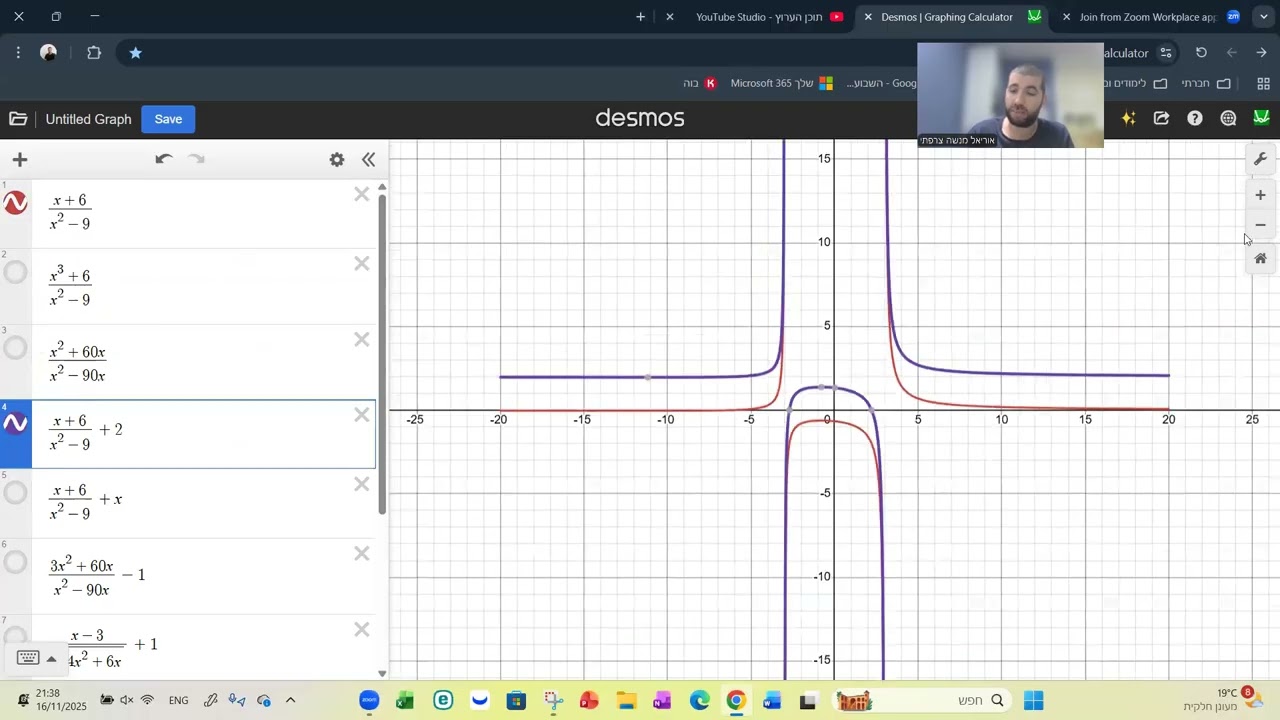Hide the first expression's red graph
The height and width of the screenshot is (720, 1280).
pos(15,203)
